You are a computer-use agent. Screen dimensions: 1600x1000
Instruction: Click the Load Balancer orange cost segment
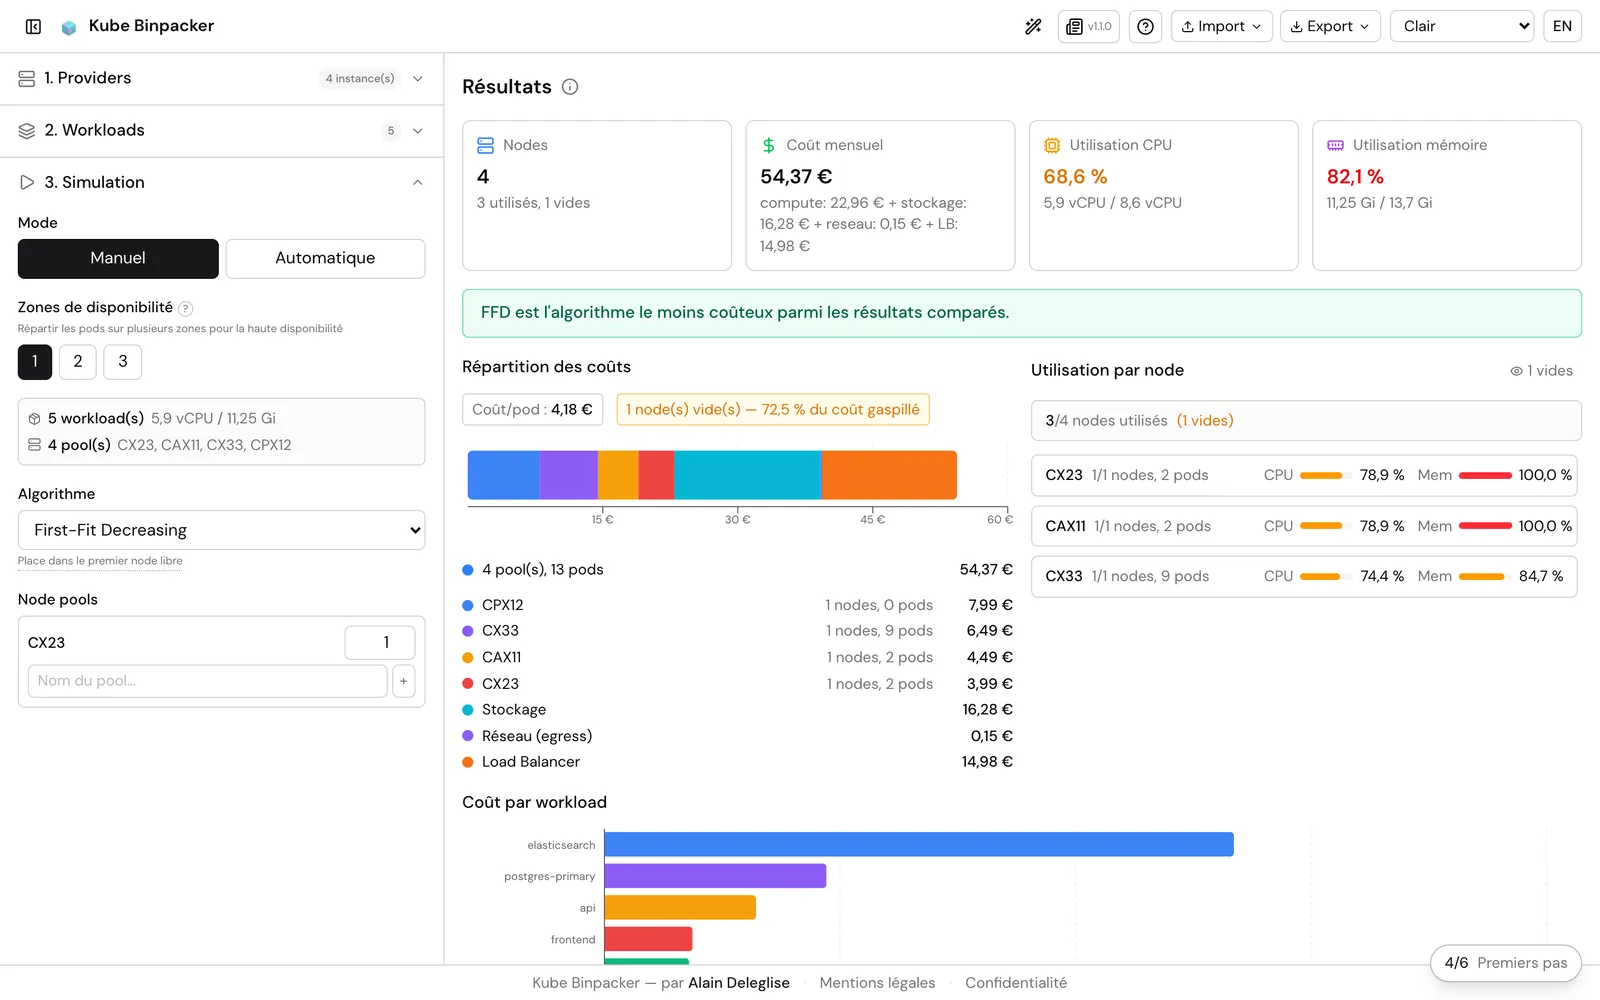point(889,475)
